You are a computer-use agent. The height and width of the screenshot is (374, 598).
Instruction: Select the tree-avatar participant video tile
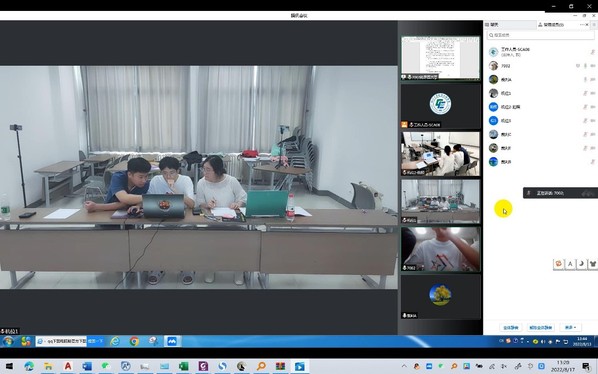pos(440,297)
